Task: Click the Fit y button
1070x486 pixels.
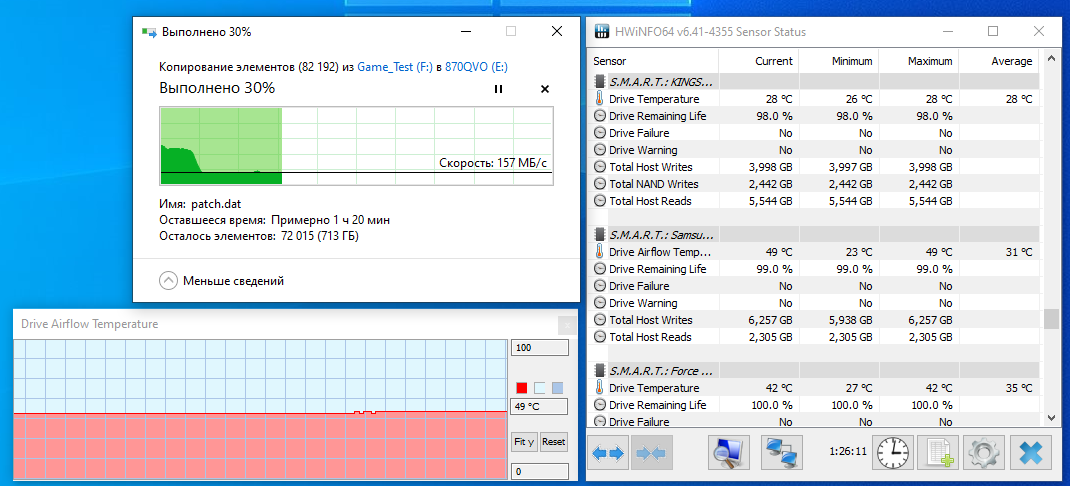Action: point(524,442)
